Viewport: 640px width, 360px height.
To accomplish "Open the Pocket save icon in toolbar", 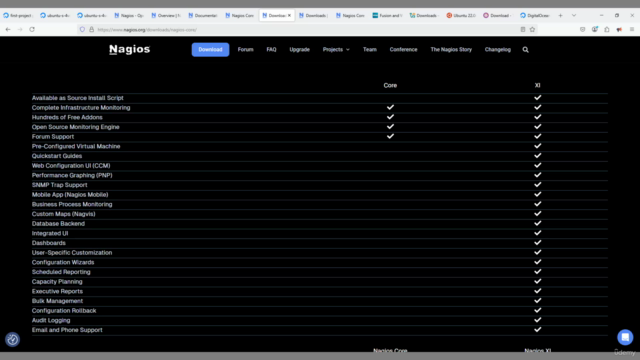I will coord(582,29).
